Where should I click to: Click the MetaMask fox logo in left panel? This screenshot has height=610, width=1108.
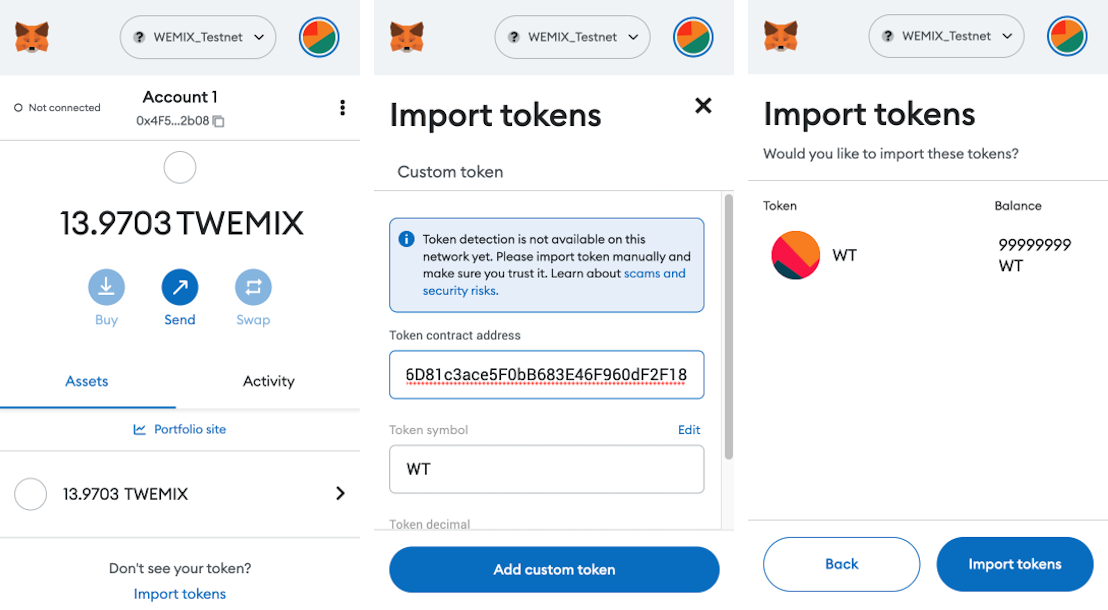click(32, 38)
